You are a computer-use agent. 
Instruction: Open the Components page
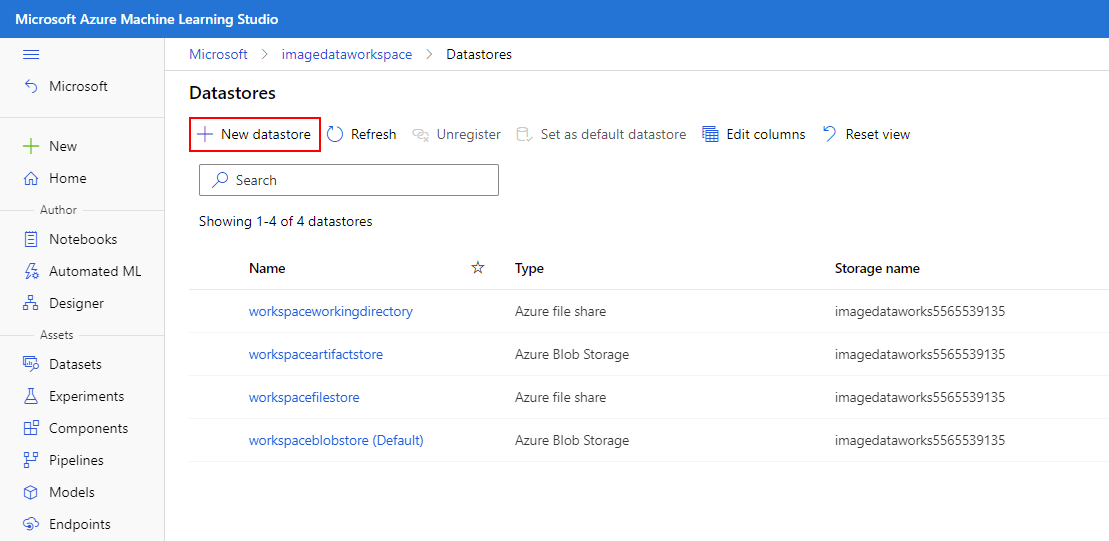(88, 429)
